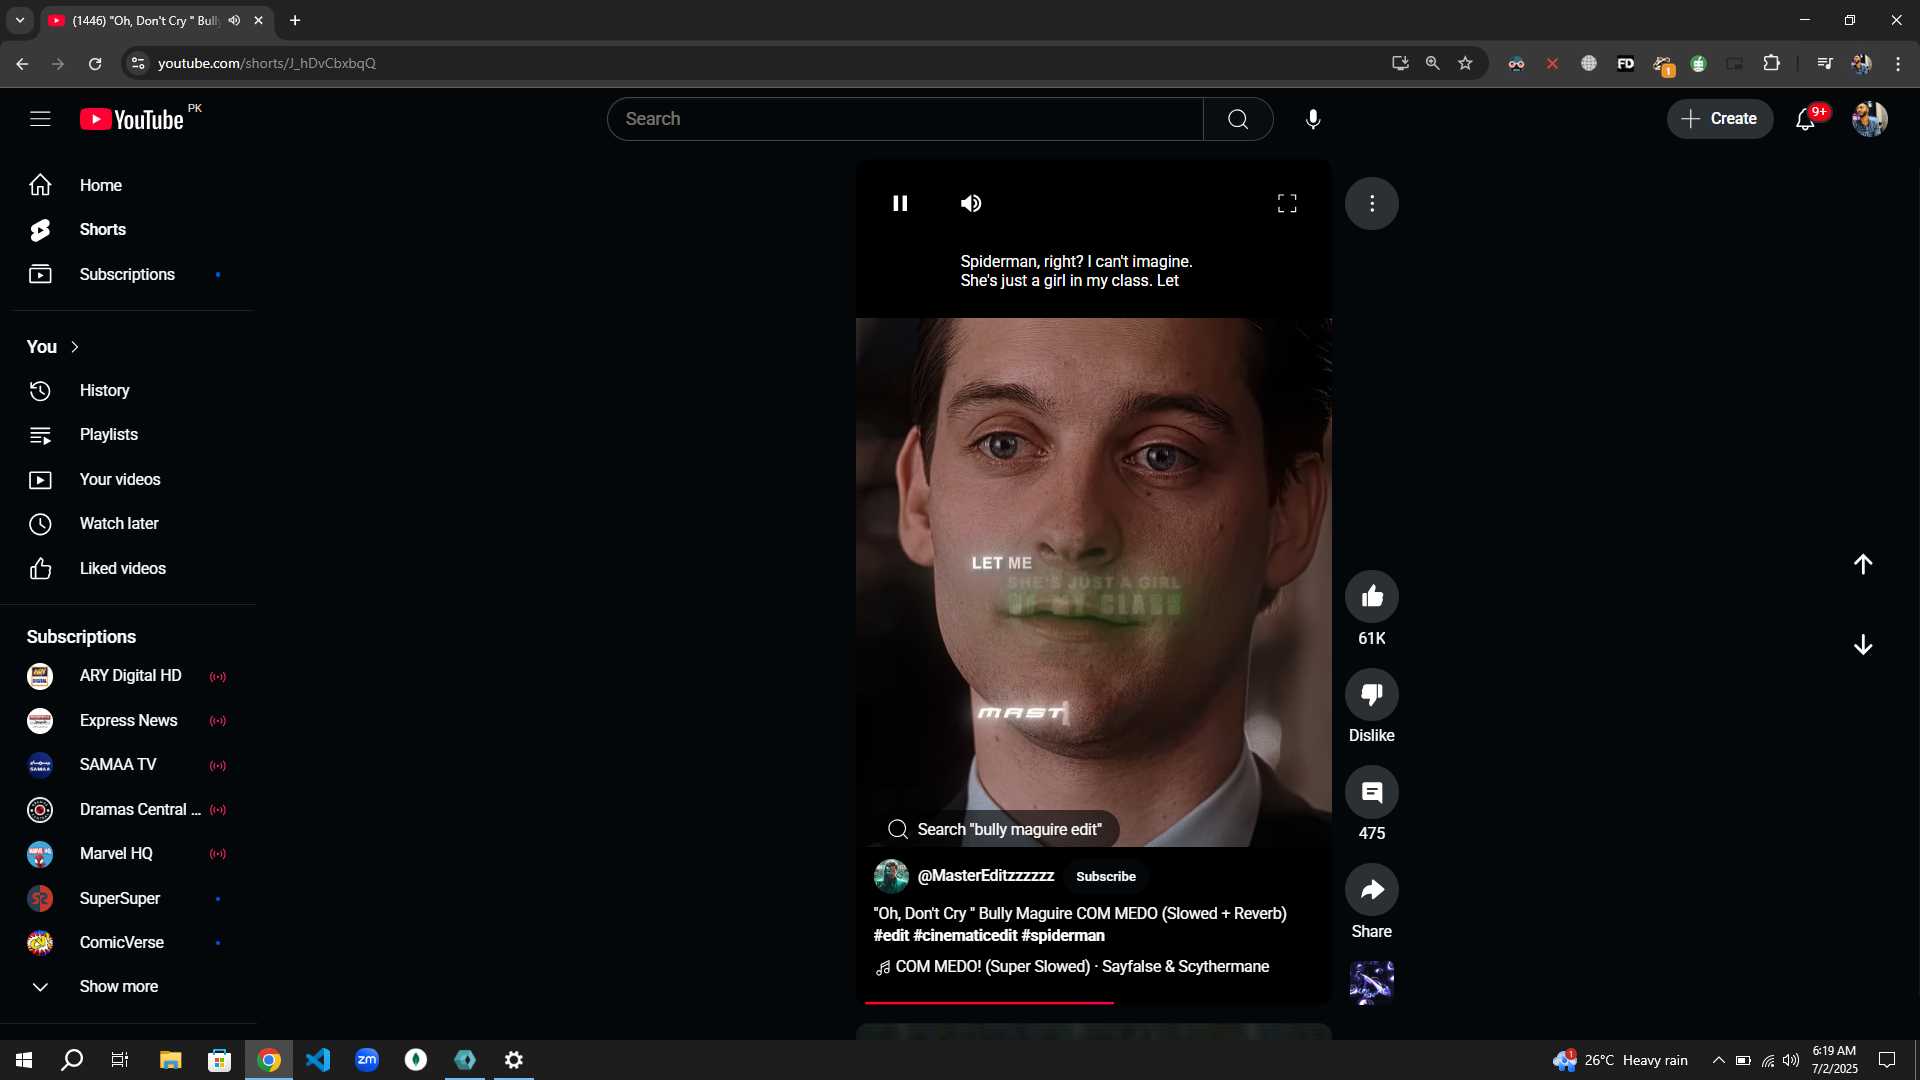
Task: Open Subscriptions in the sidebar
Action: (x=128, y=274)
